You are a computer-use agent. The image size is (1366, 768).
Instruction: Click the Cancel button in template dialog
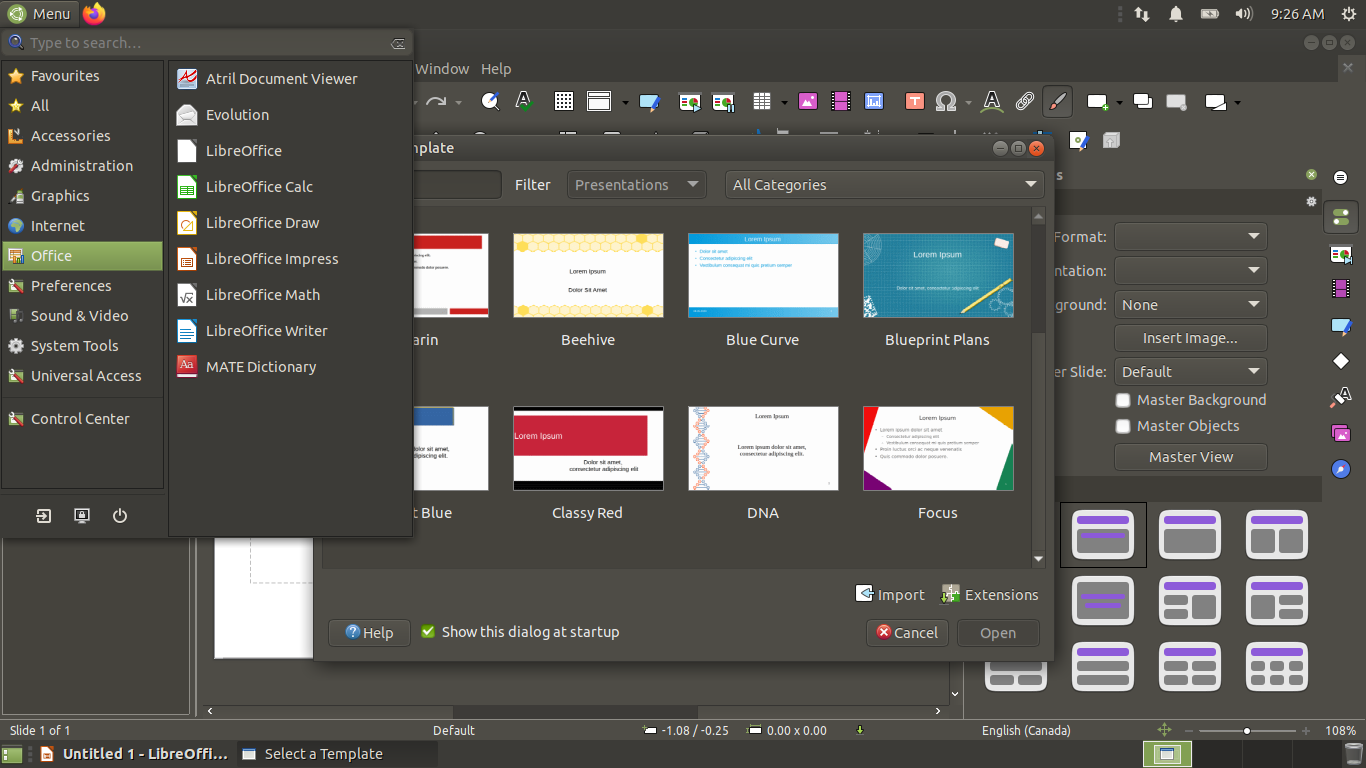click(907, 633)
